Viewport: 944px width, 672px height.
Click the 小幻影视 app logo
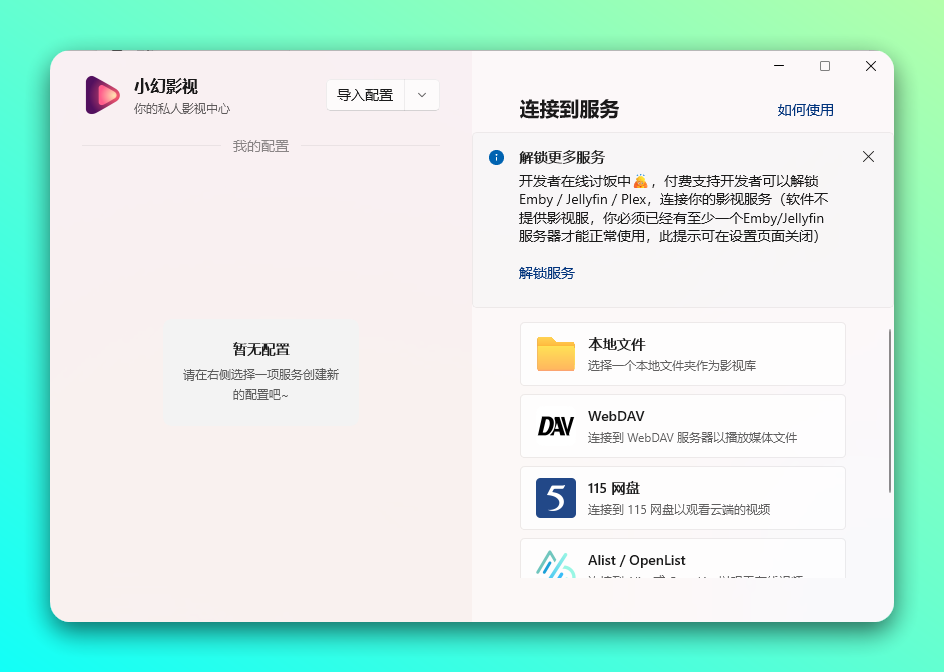[102, 95]
